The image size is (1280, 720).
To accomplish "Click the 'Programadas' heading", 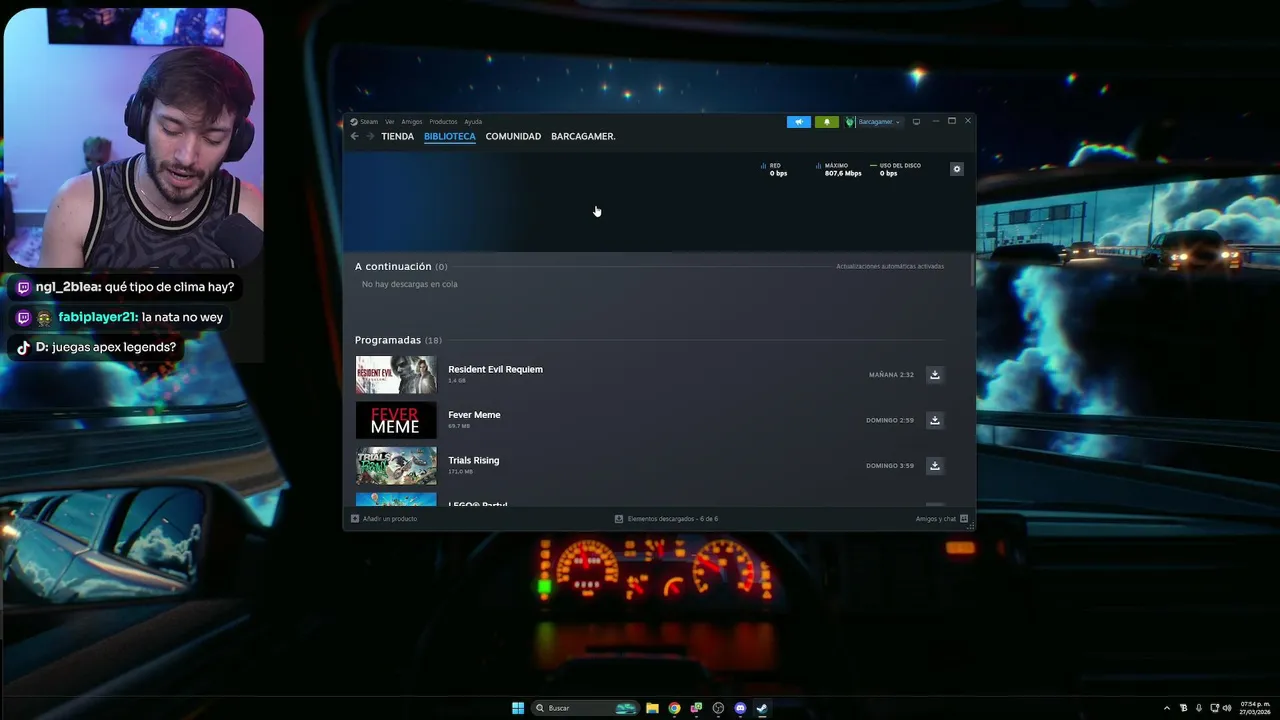I will (388, 340).
